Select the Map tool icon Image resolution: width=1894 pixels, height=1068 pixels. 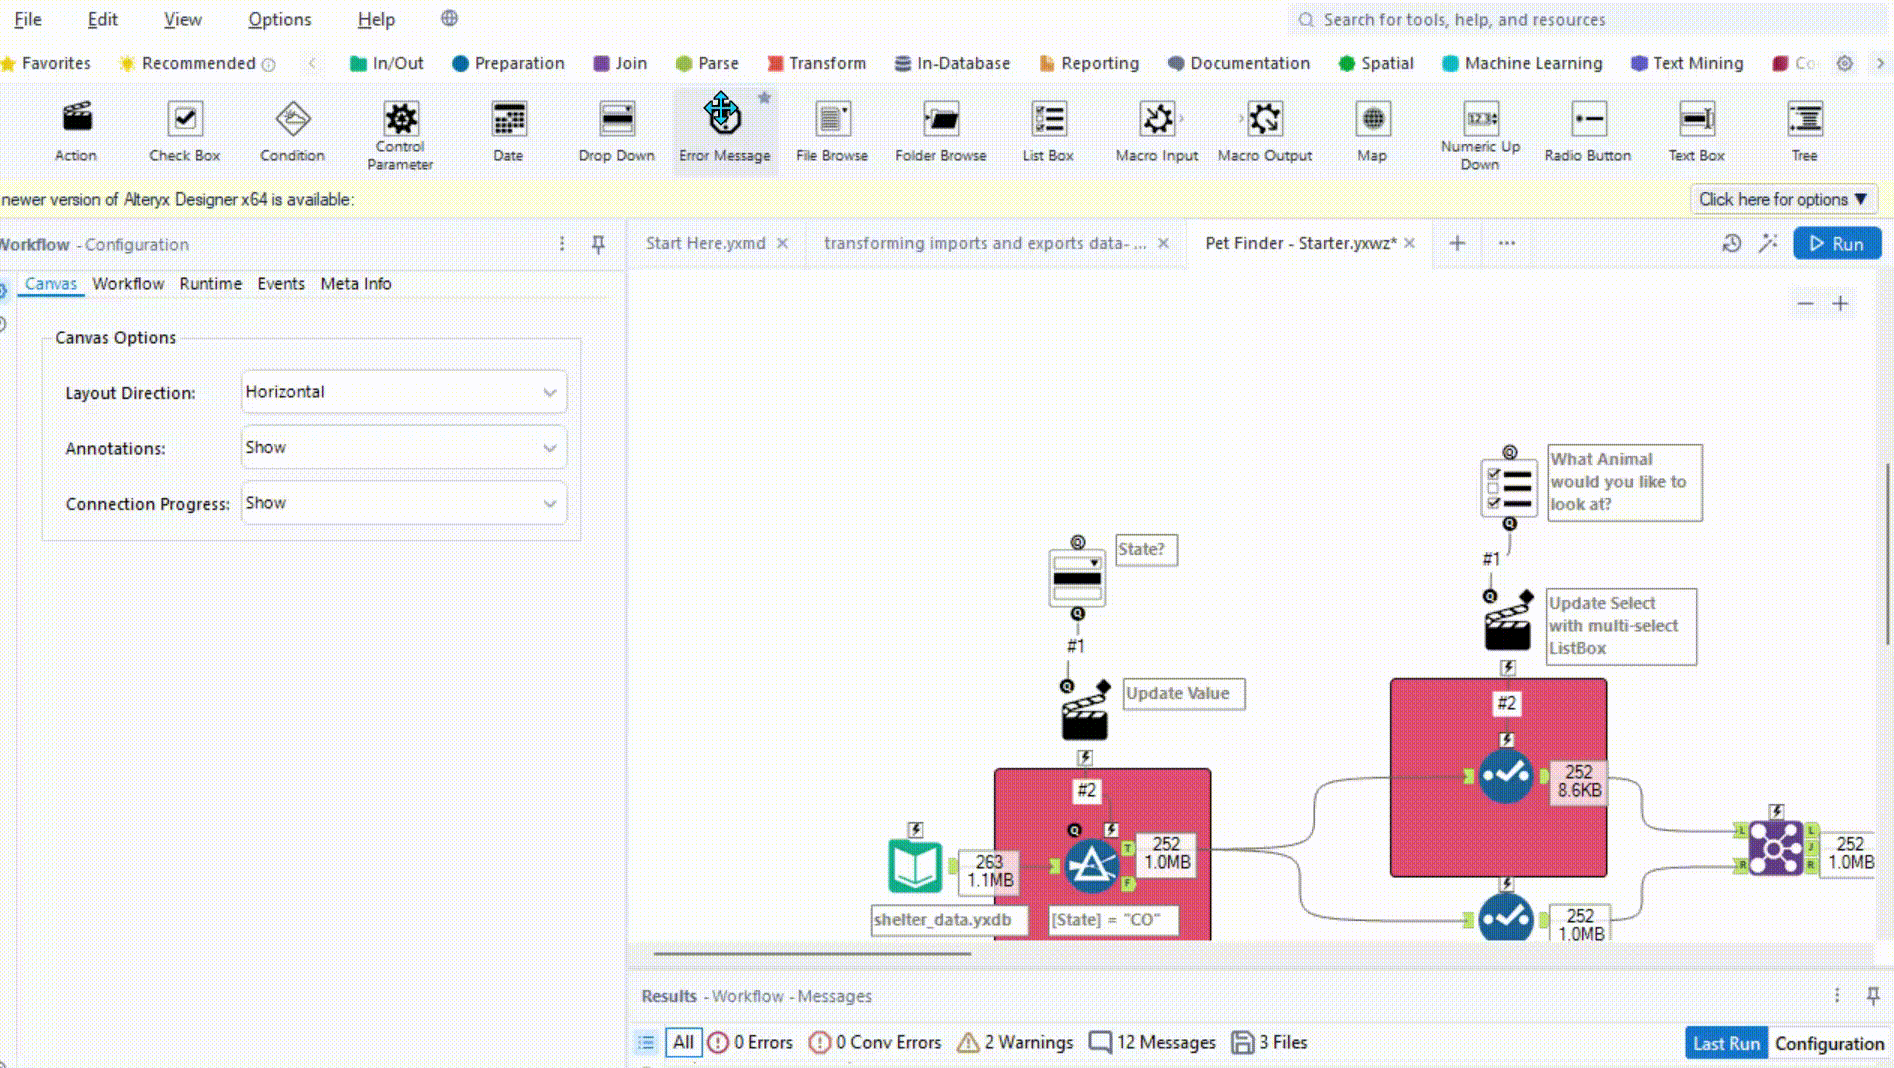coord(1373,119)
